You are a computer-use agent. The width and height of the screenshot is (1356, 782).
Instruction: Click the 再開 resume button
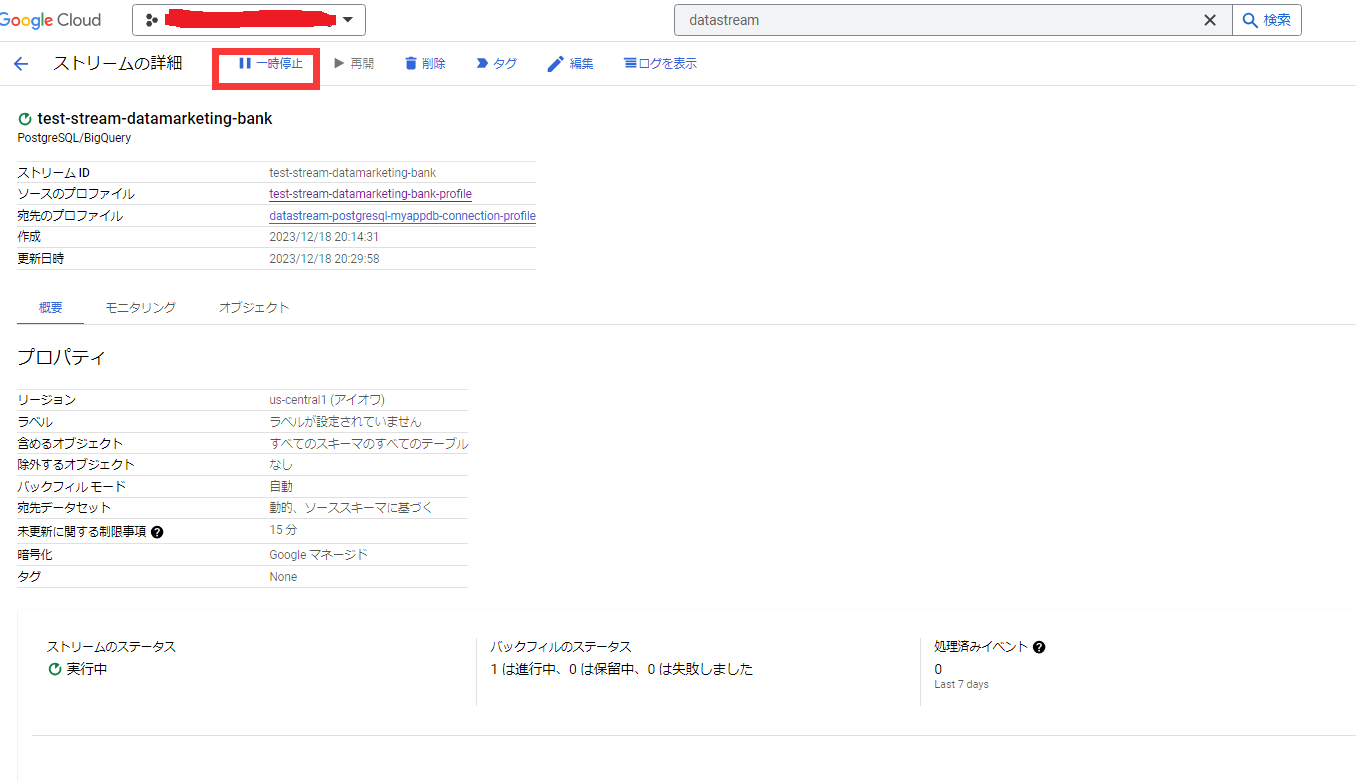pos(353,64)
